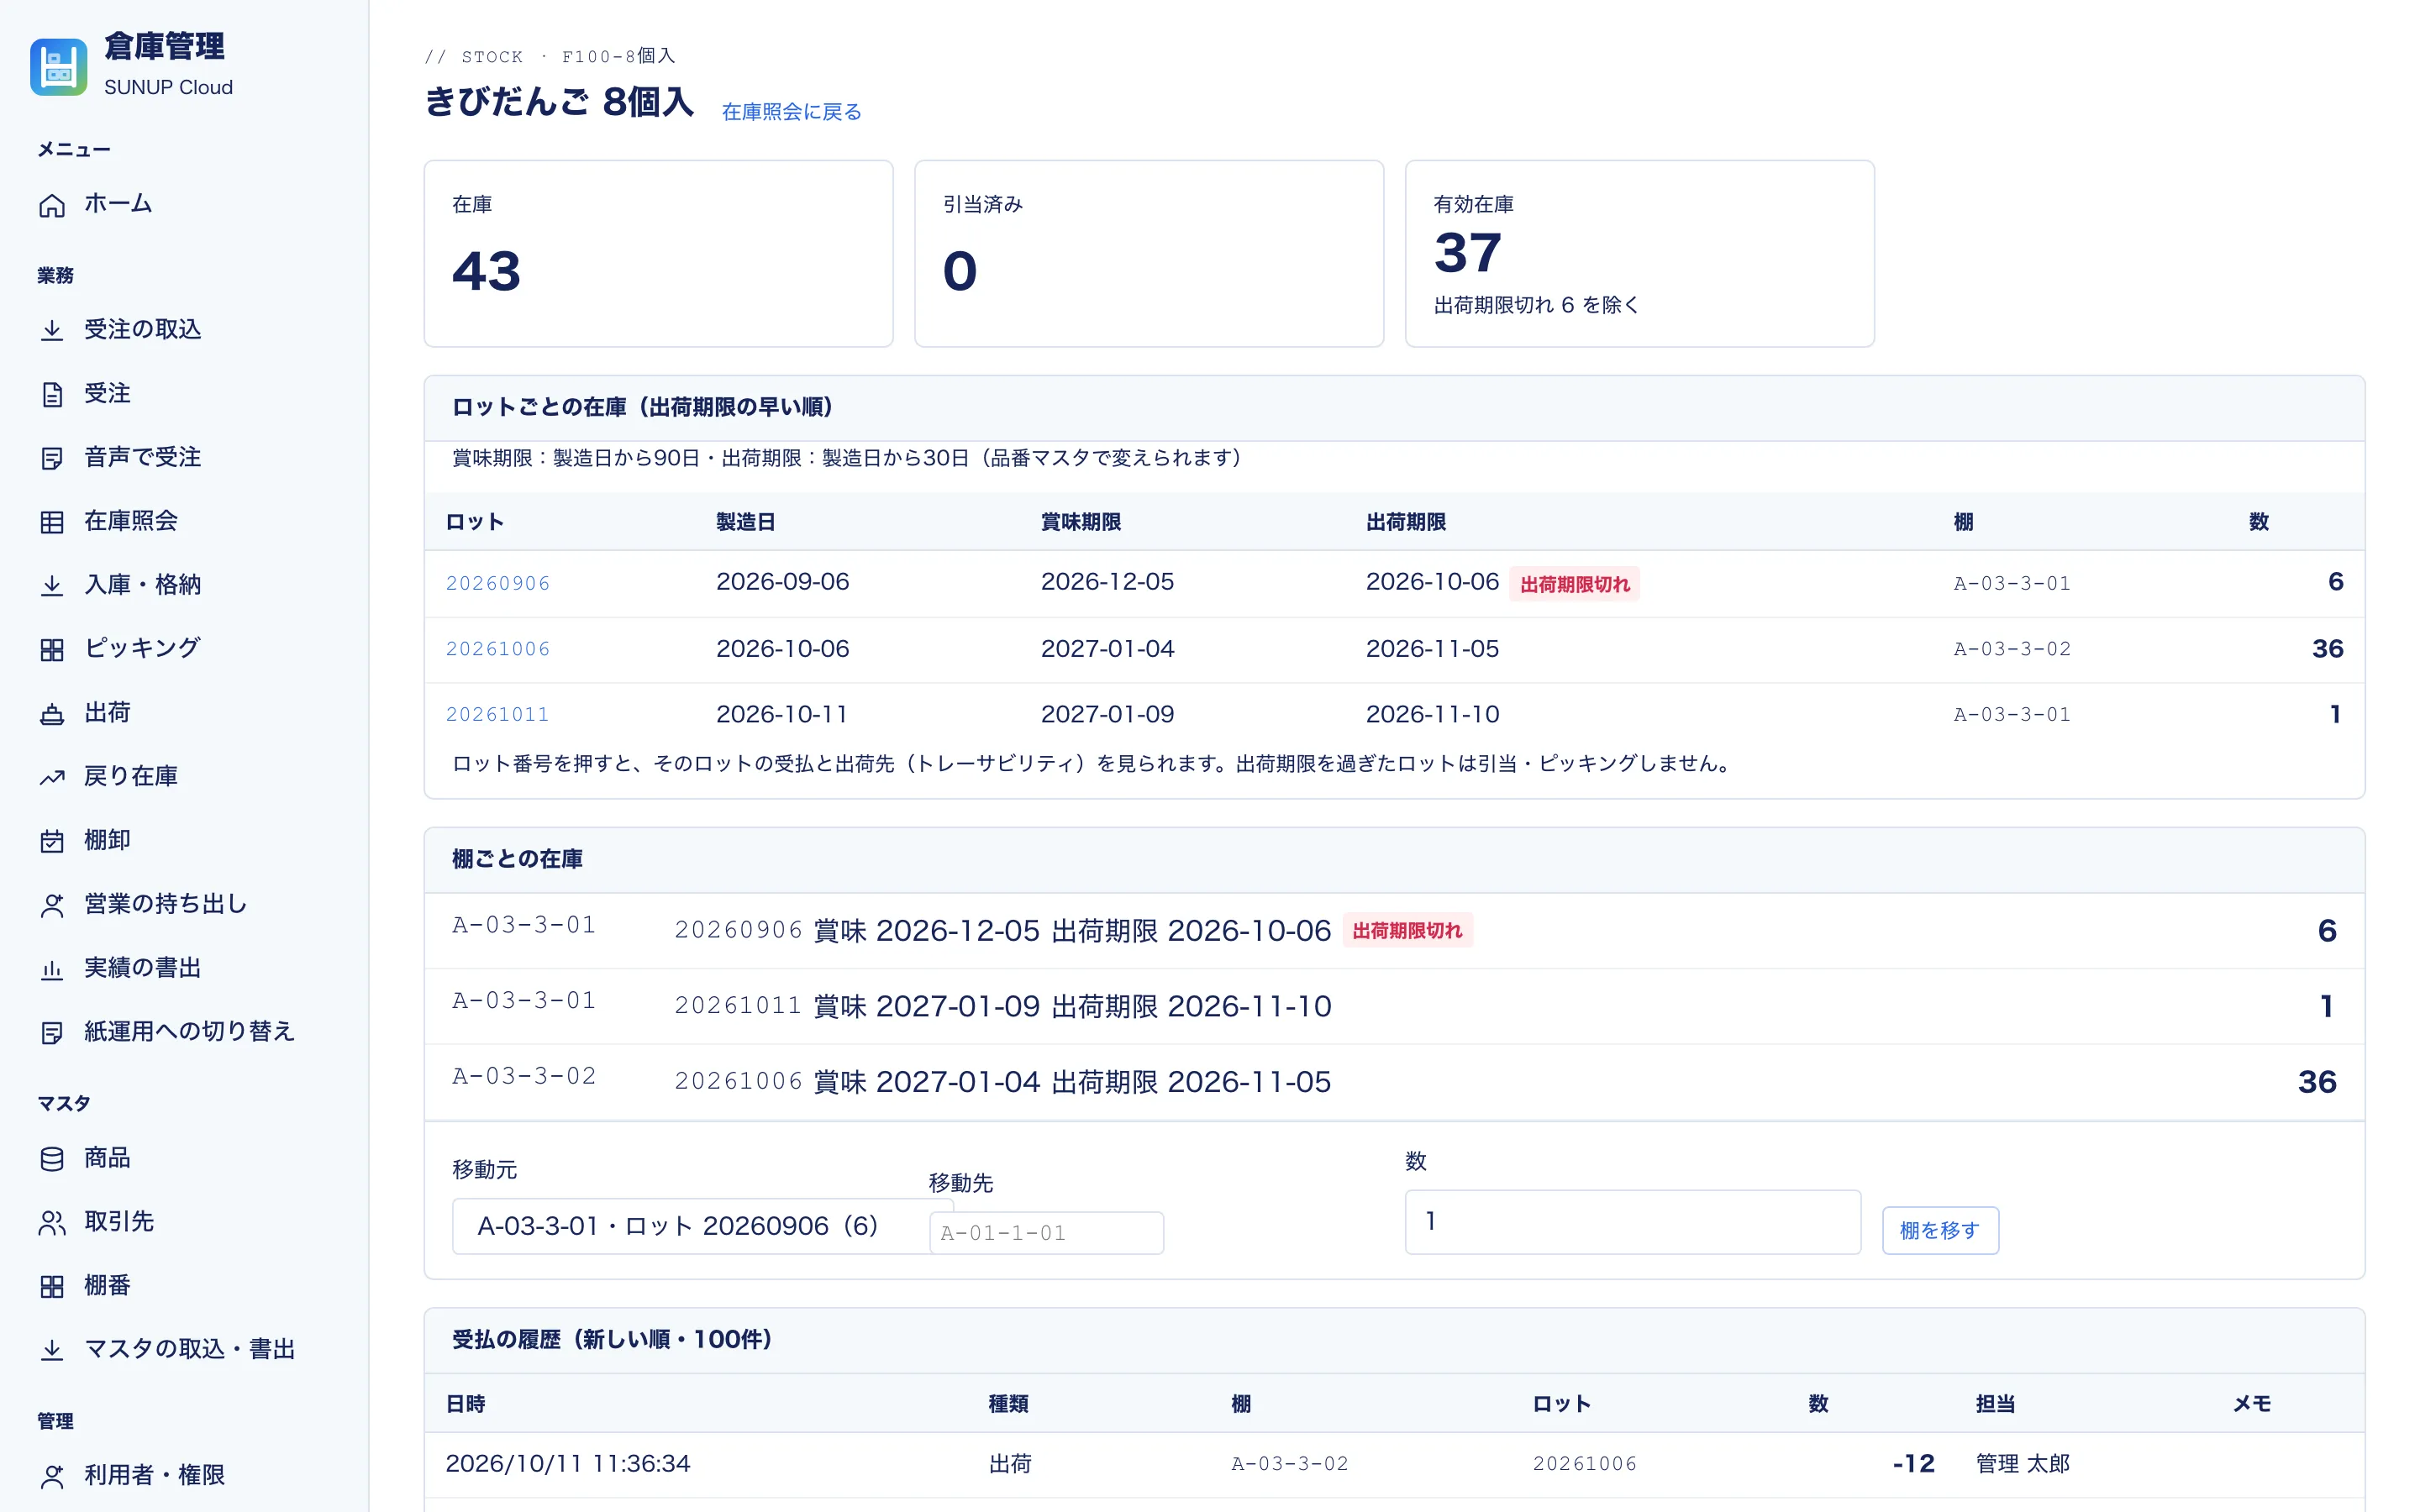Screen dimensions: 2420x1512
Task: Click the 実績の書出 bar chart icon
Action: tap(52, 969)
